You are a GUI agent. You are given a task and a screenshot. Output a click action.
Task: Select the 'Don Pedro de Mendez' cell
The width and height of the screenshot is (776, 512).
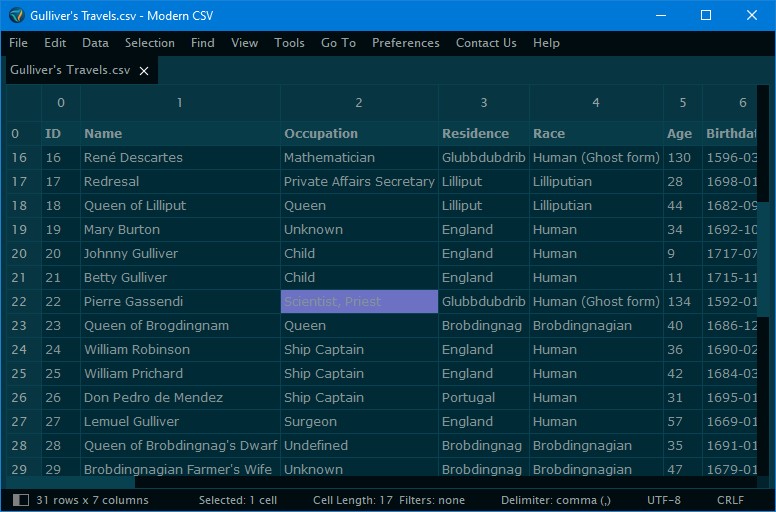click(x=180, y=398)
